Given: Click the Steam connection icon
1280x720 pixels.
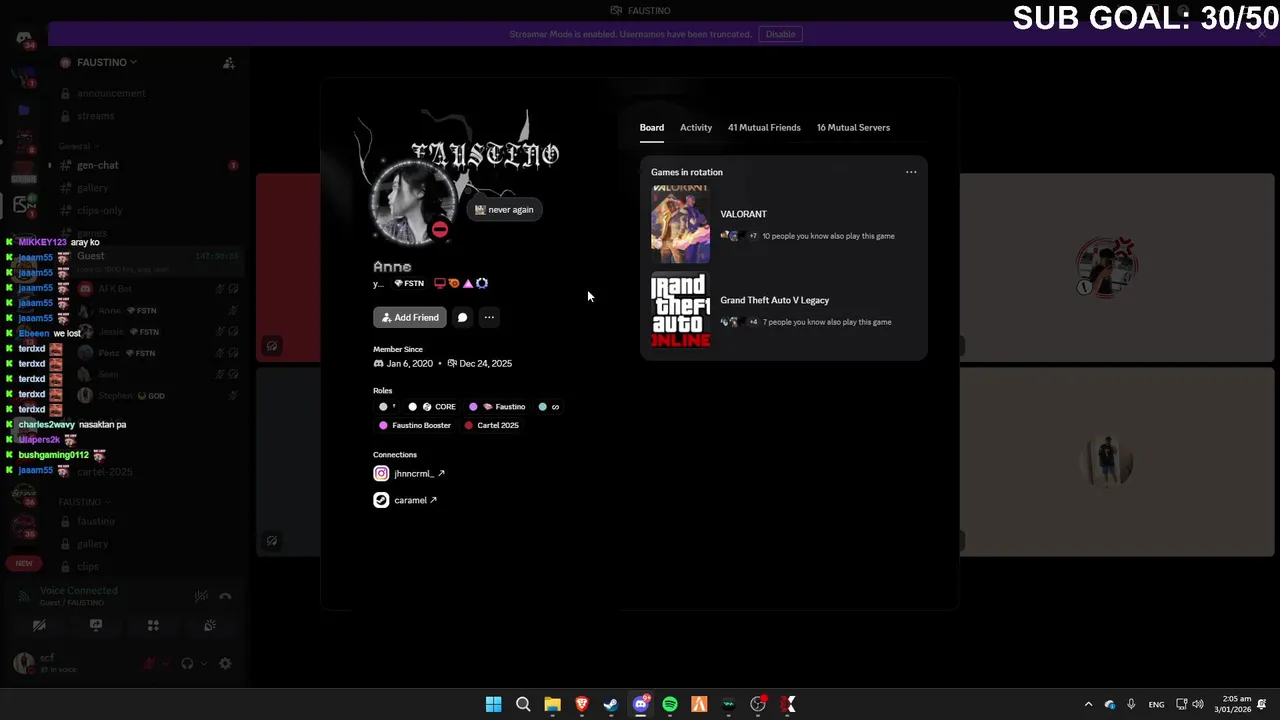Looking at the screenshot, I should (x=381, y=500).
